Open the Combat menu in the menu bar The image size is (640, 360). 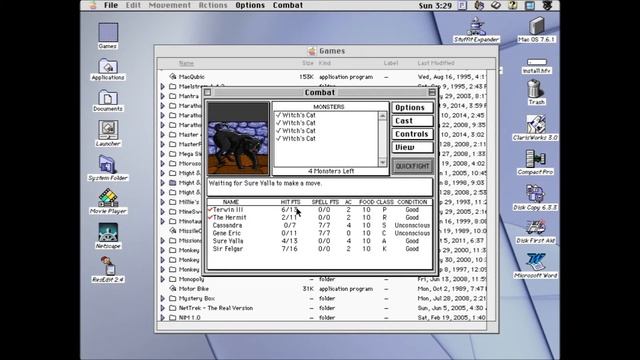click(288, 5)
